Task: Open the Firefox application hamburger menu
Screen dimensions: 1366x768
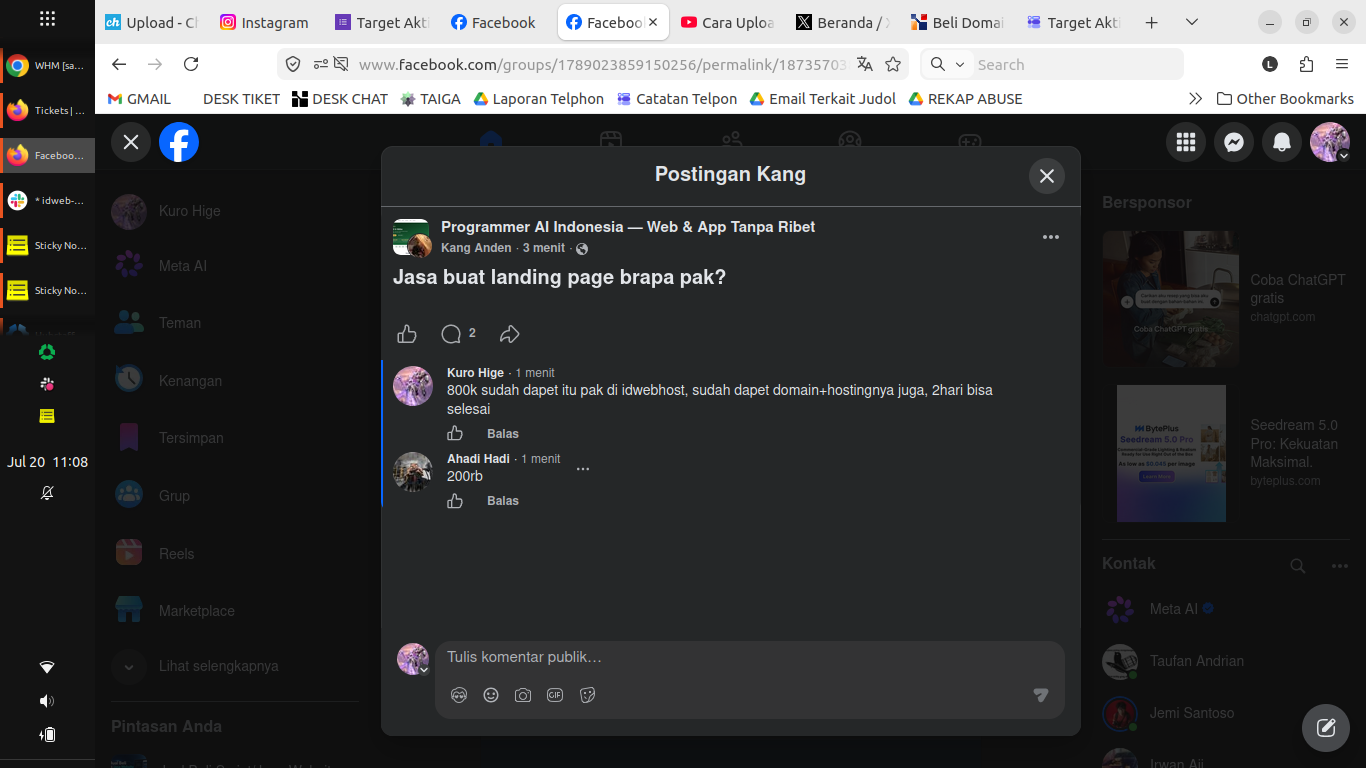Action: click(1342, 64)
